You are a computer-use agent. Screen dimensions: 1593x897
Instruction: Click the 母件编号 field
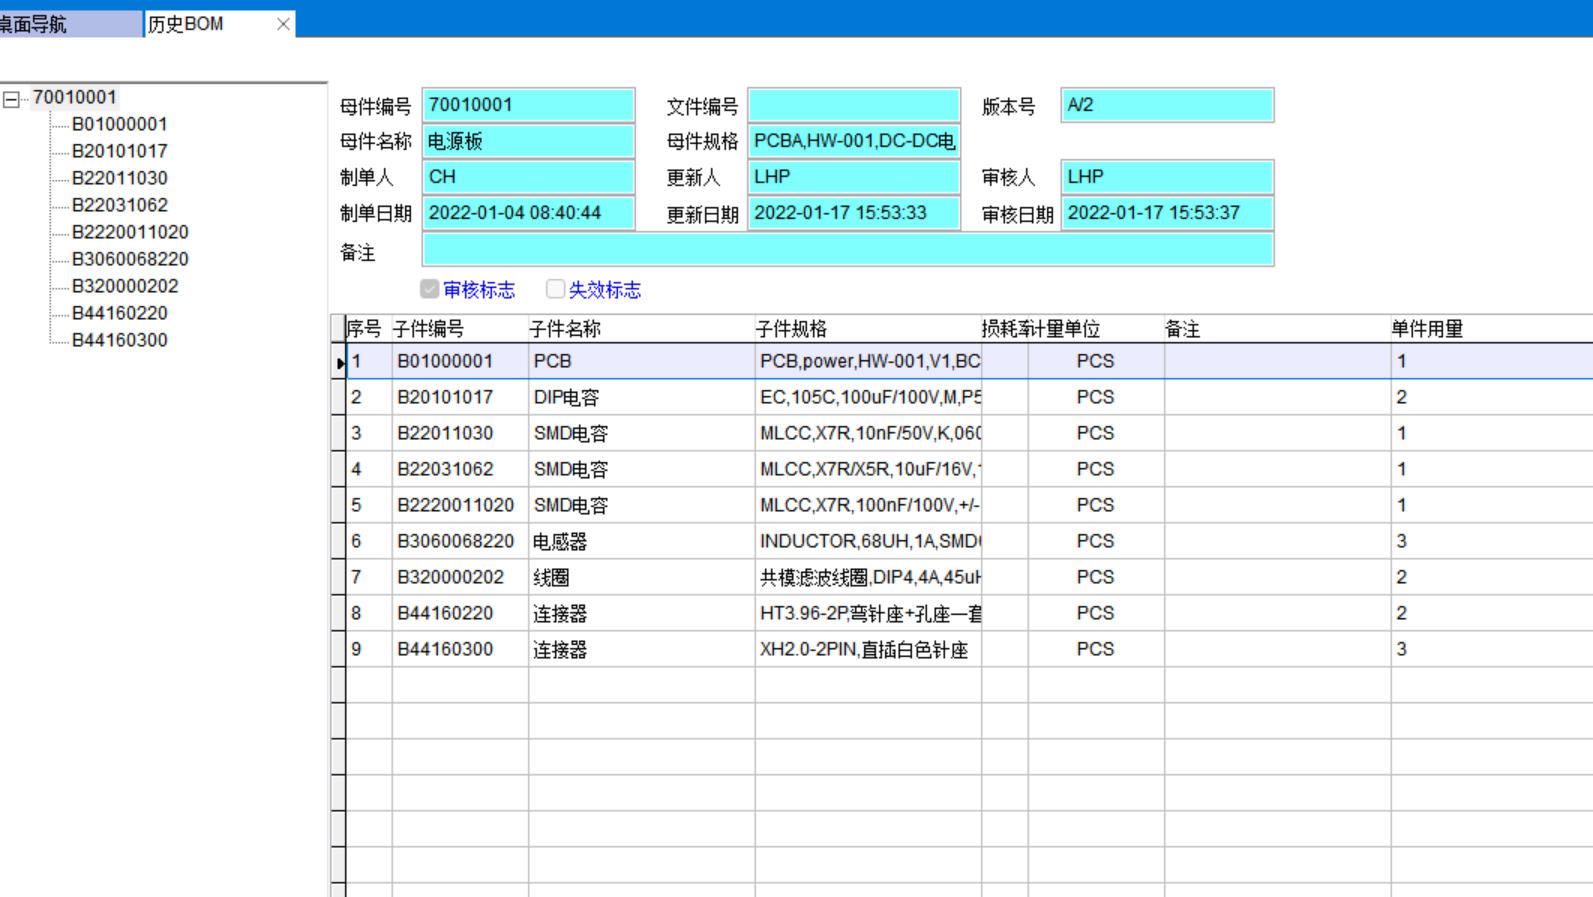click(x=528, y=105)
